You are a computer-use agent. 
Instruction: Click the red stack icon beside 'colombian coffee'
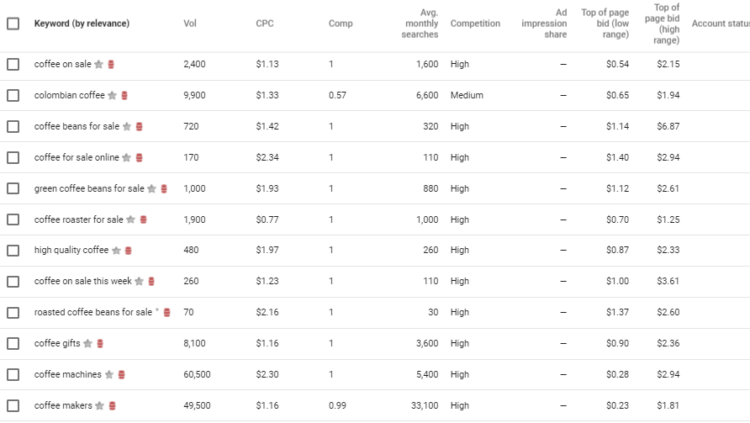(125, 96)
